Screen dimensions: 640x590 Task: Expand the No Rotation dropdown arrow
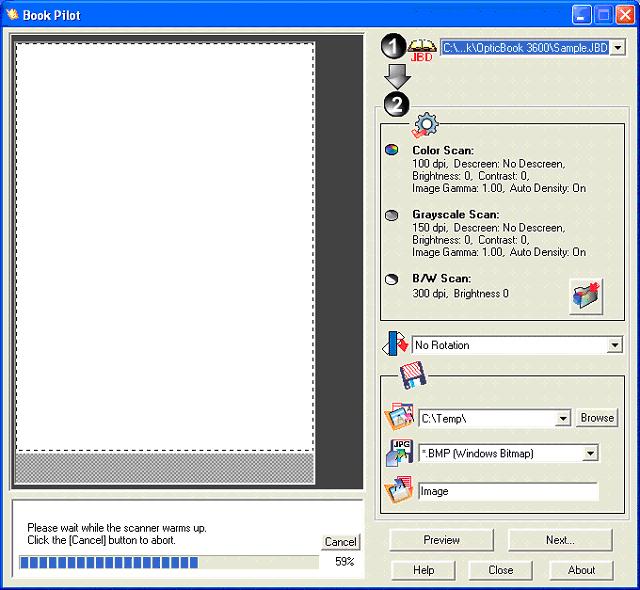(x=614, y=345)
